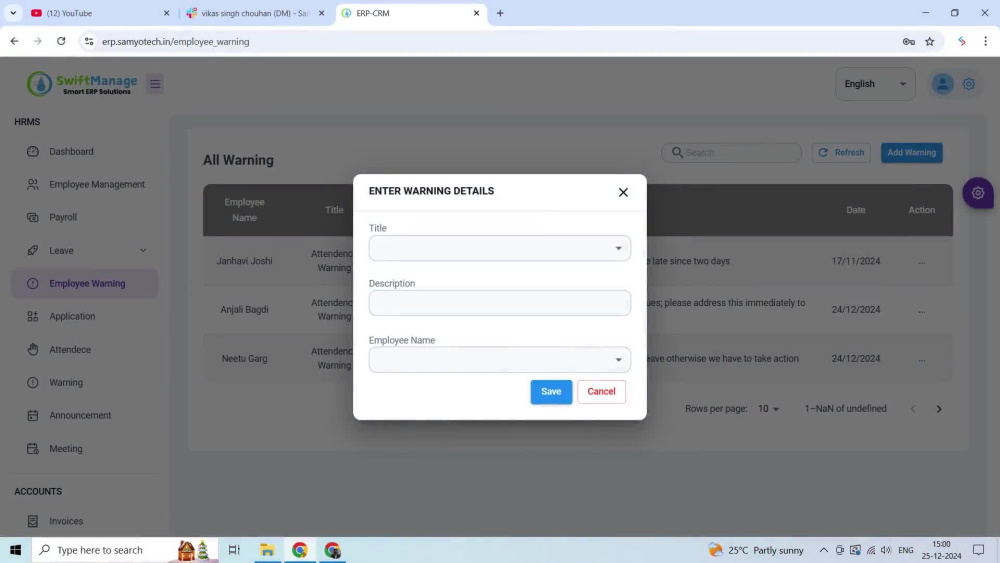Toggle the sidebar hamburger menu
Screen dimensions: 1000x563
pyautogui.click(x=155, y=84)
